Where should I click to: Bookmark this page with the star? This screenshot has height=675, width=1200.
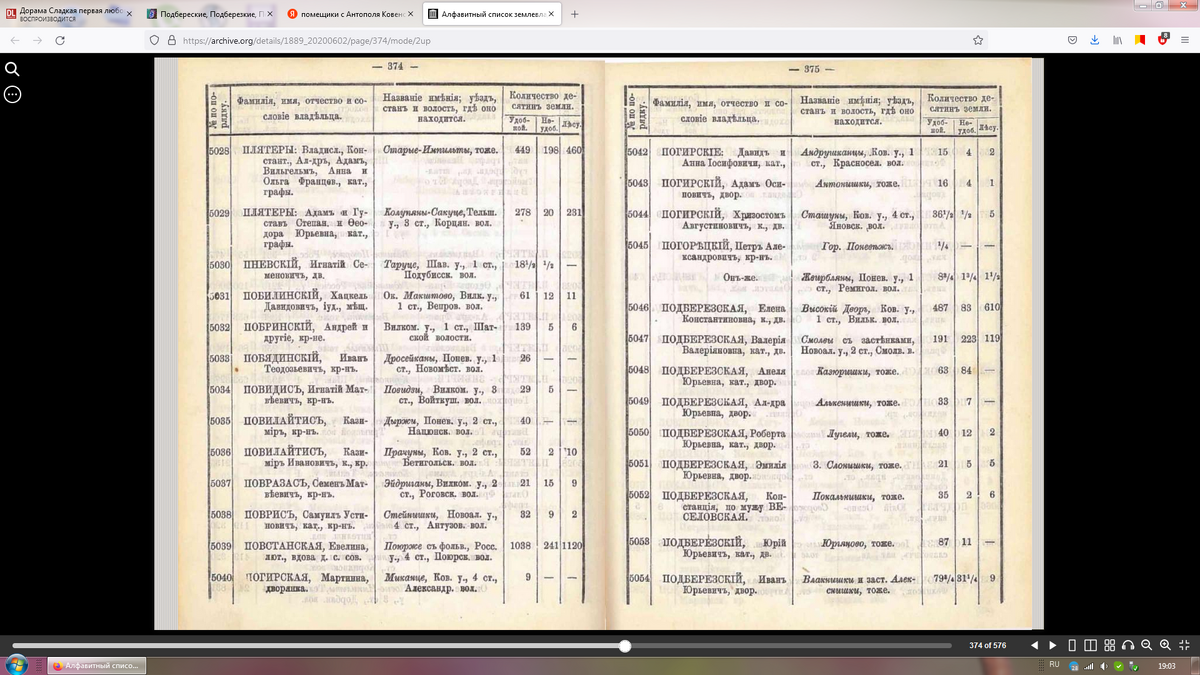click(x=978, y=40)
